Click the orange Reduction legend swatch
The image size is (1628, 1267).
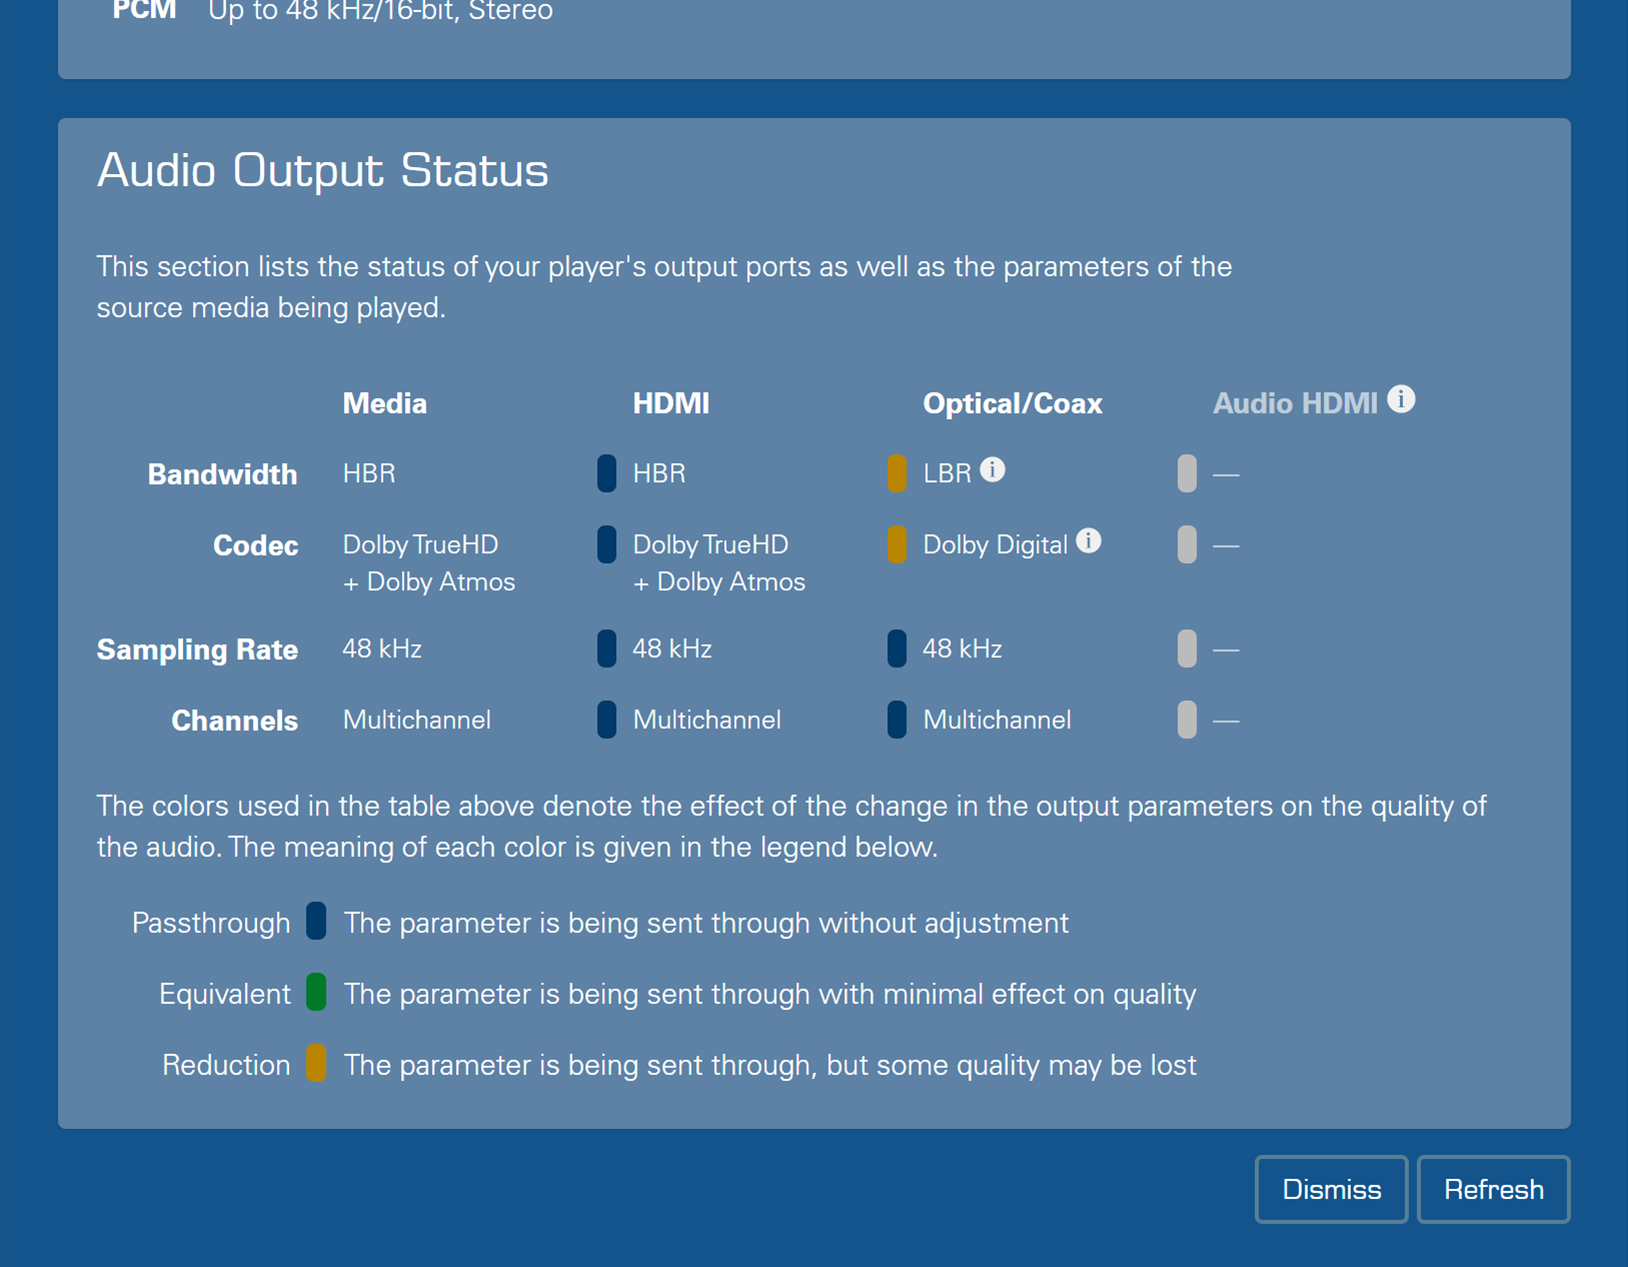[316, 1063]
